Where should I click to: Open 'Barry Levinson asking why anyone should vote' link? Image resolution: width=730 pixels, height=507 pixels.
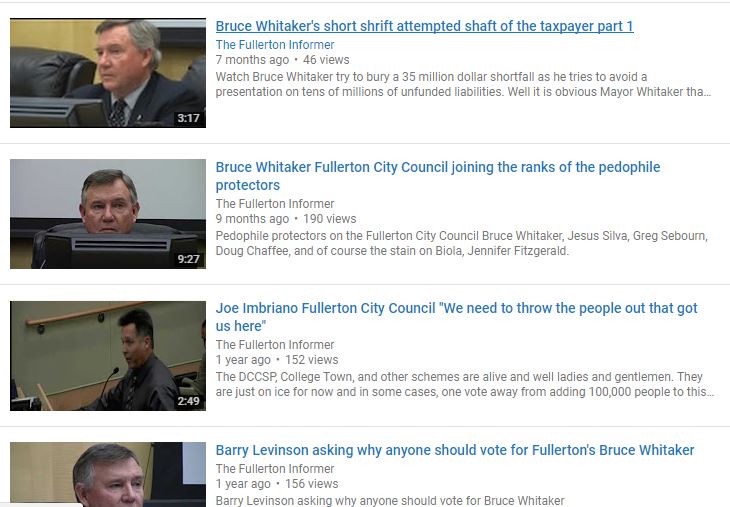point(455,450)
